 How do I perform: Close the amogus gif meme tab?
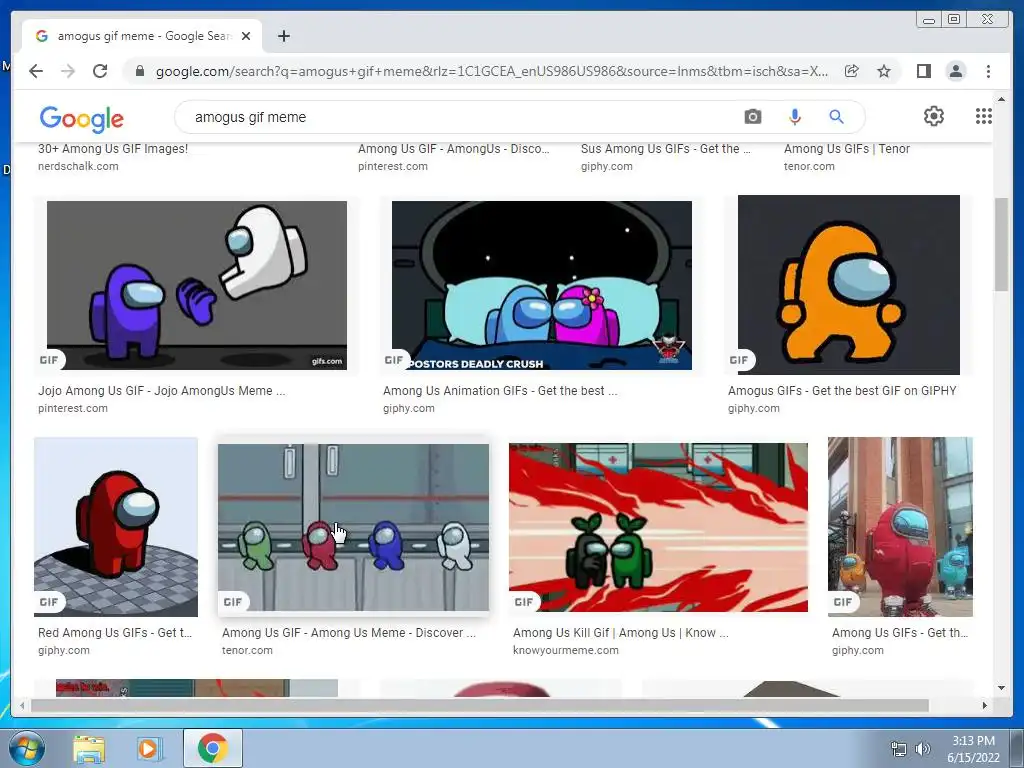point(246,36)
